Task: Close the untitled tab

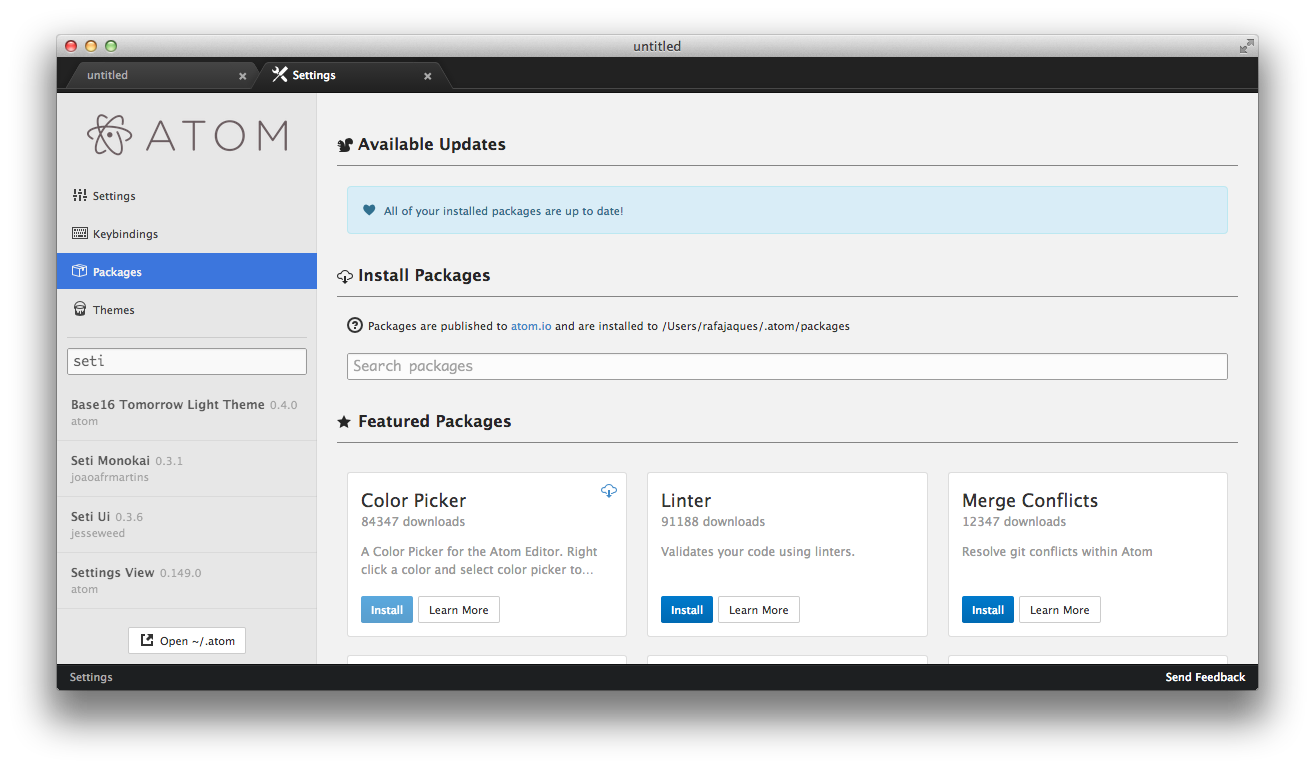Action: [242, 76]
